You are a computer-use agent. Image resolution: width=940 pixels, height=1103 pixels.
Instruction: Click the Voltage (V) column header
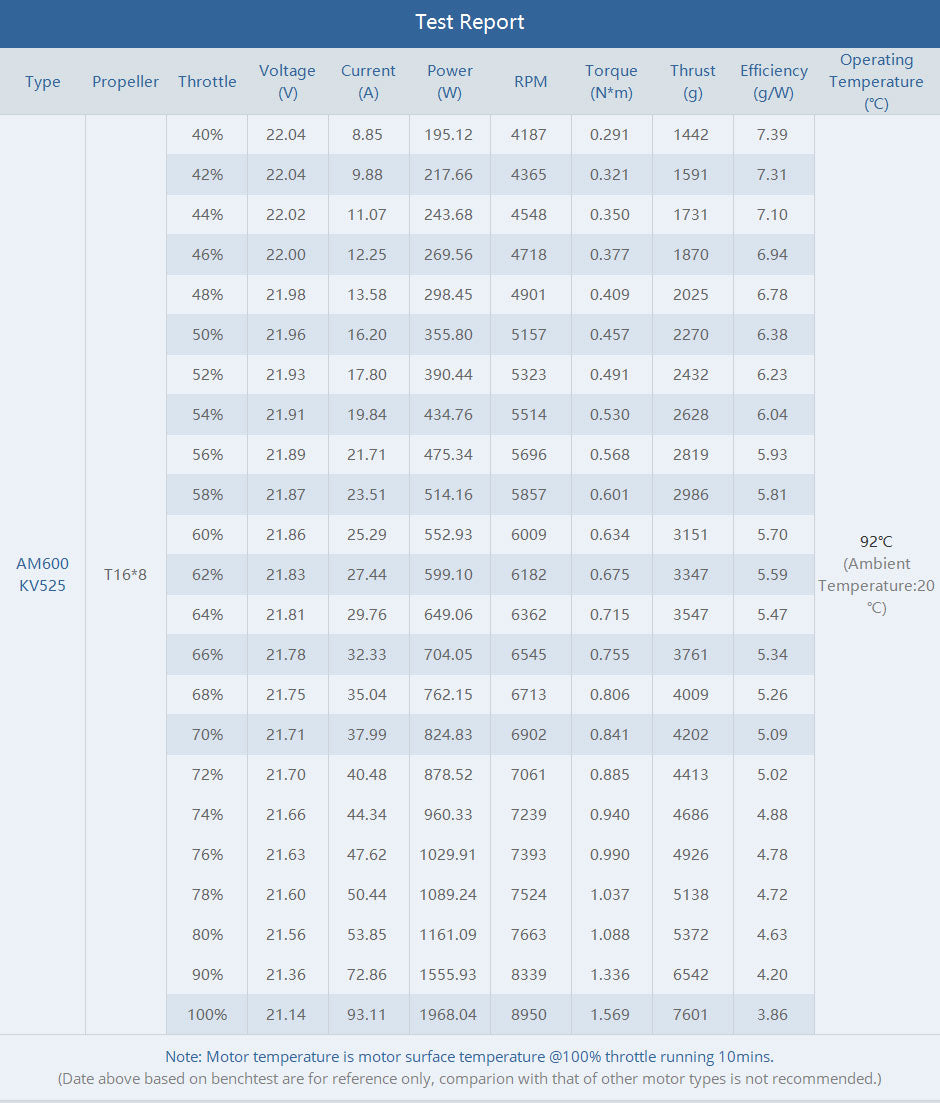[x=287, y=82]
